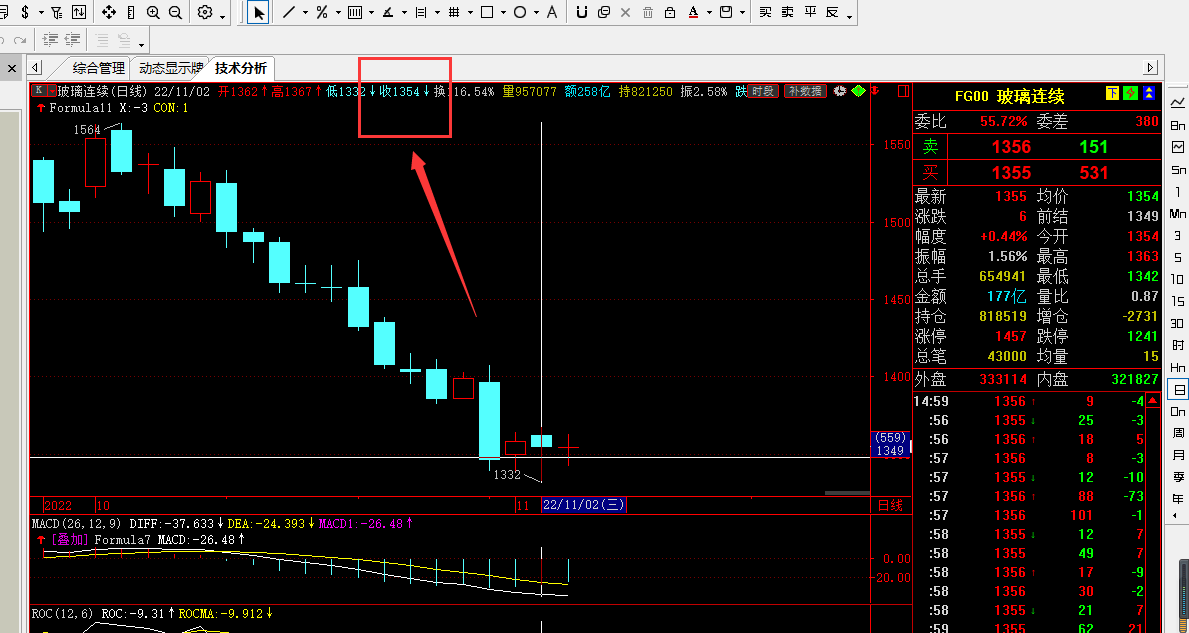
Task: Select the 技术分析 tab
Action: [x=240, y=68]
